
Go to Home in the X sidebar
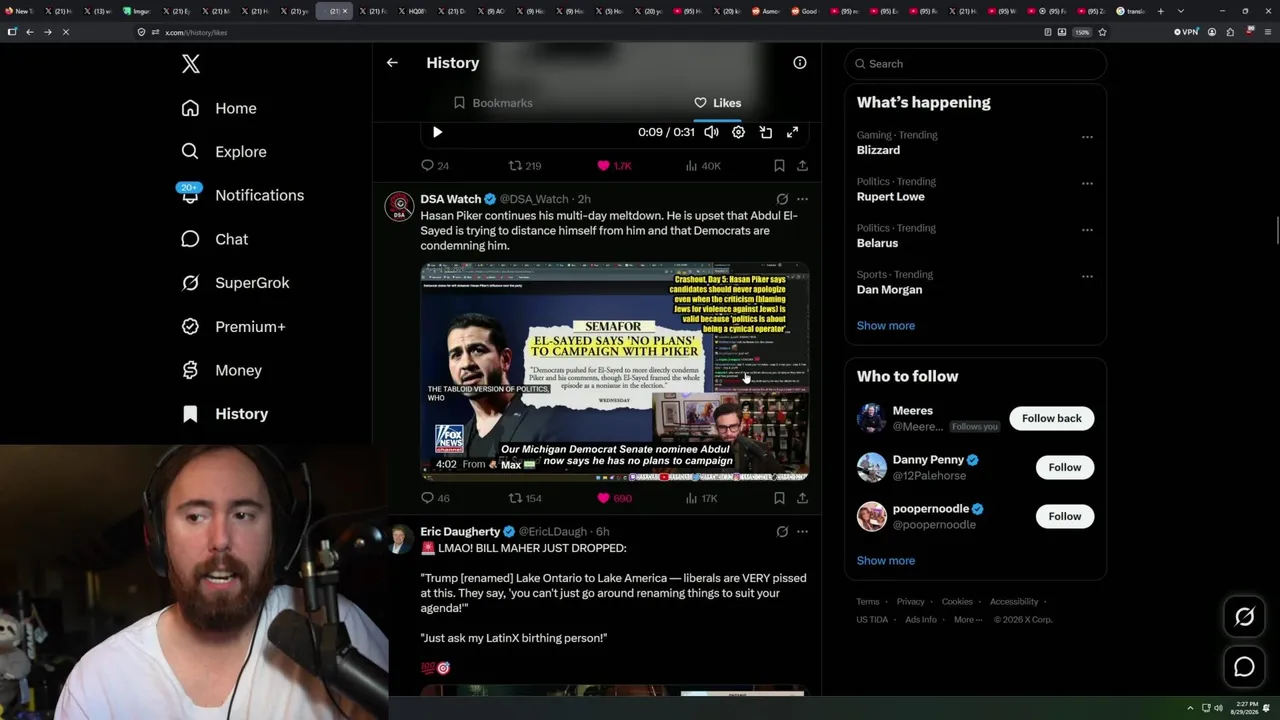coord(219,108)
